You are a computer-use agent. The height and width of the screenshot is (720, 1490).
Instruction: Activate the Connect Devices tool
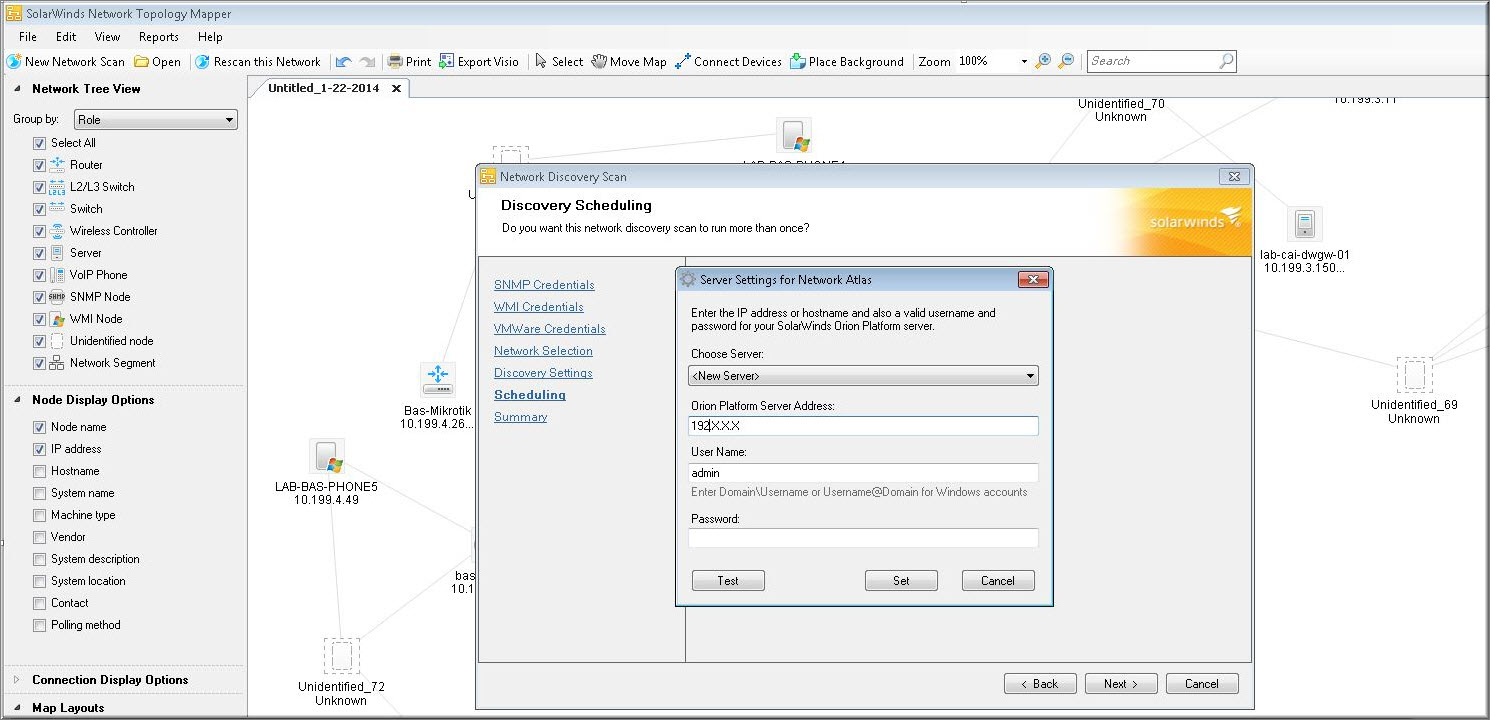point(728,61)
